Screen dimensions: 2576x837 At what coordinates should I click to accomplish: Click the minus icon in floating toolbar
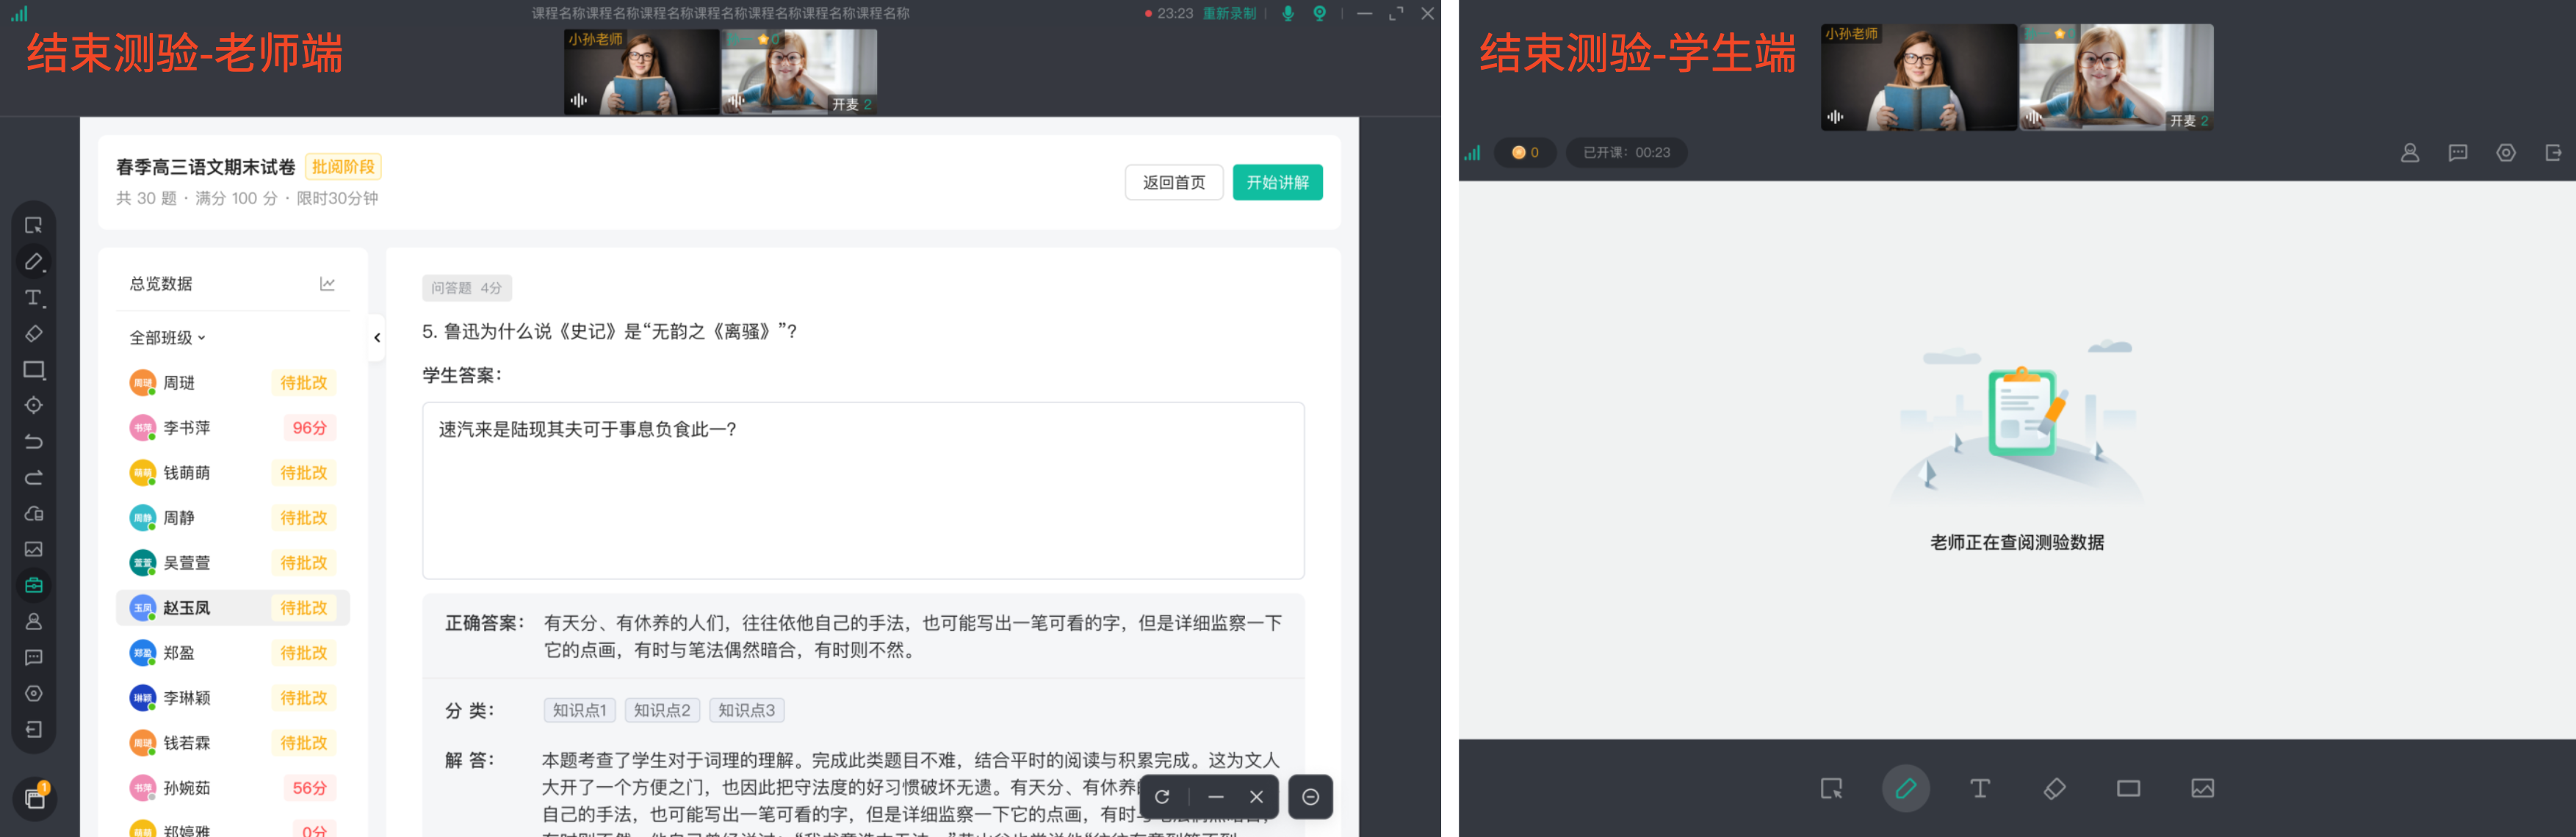point(1216,797)
